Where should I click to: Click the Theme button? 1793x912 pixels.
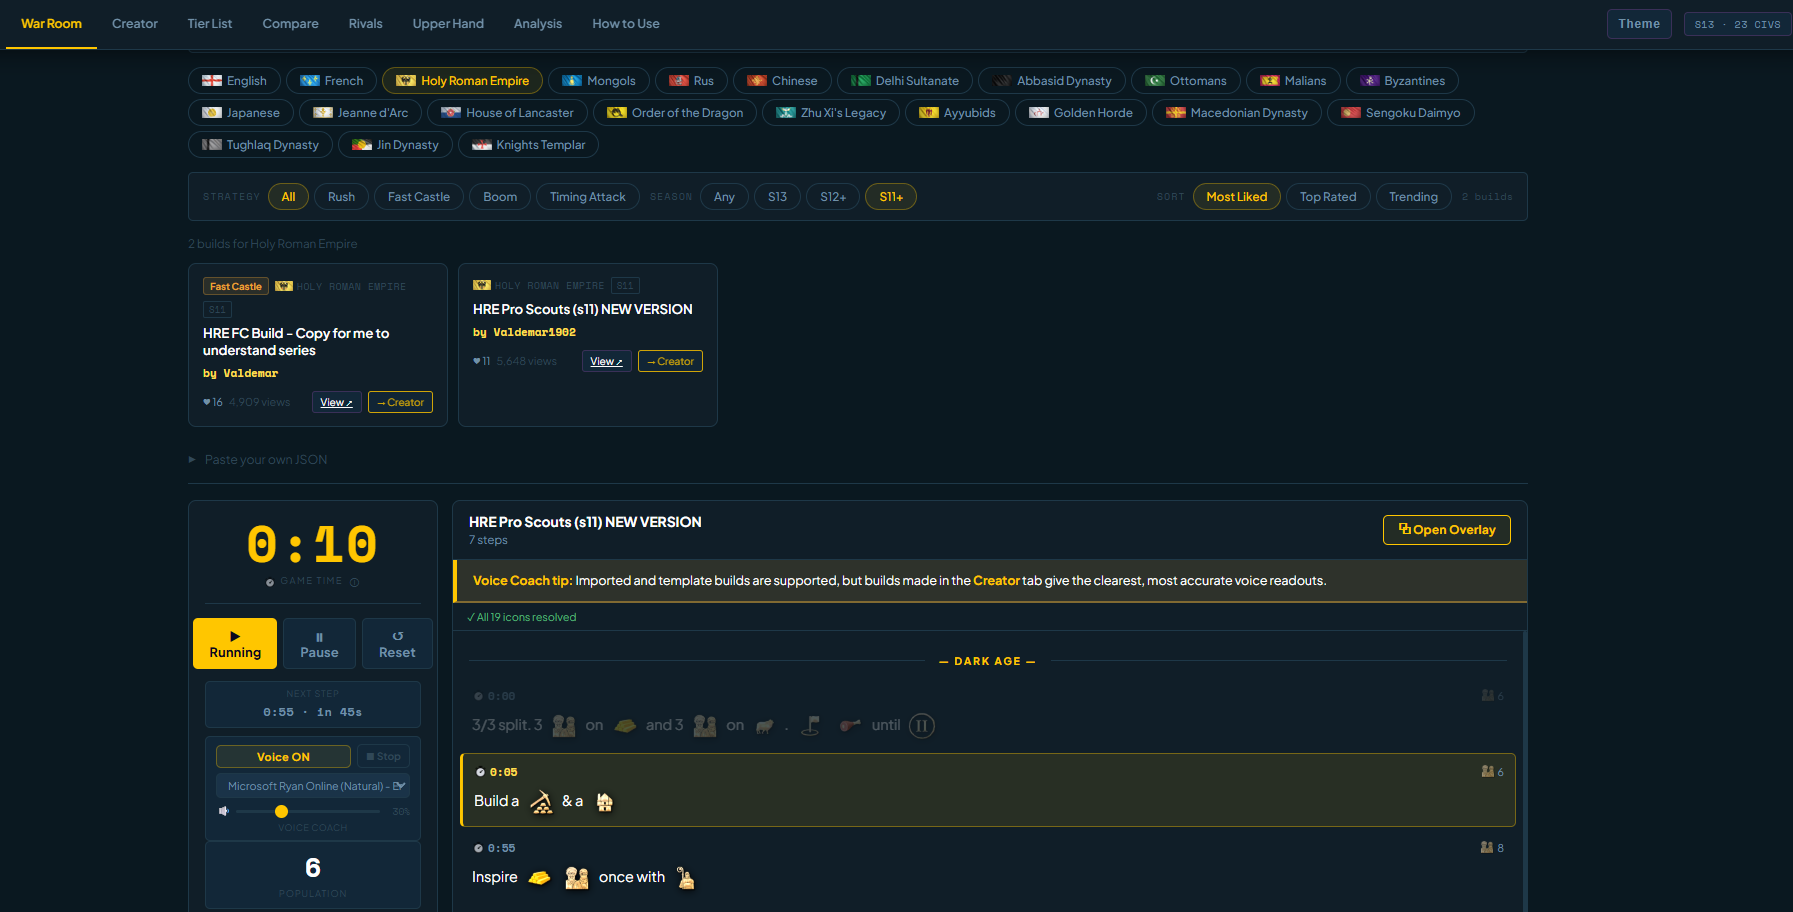tap(1639, 24)
